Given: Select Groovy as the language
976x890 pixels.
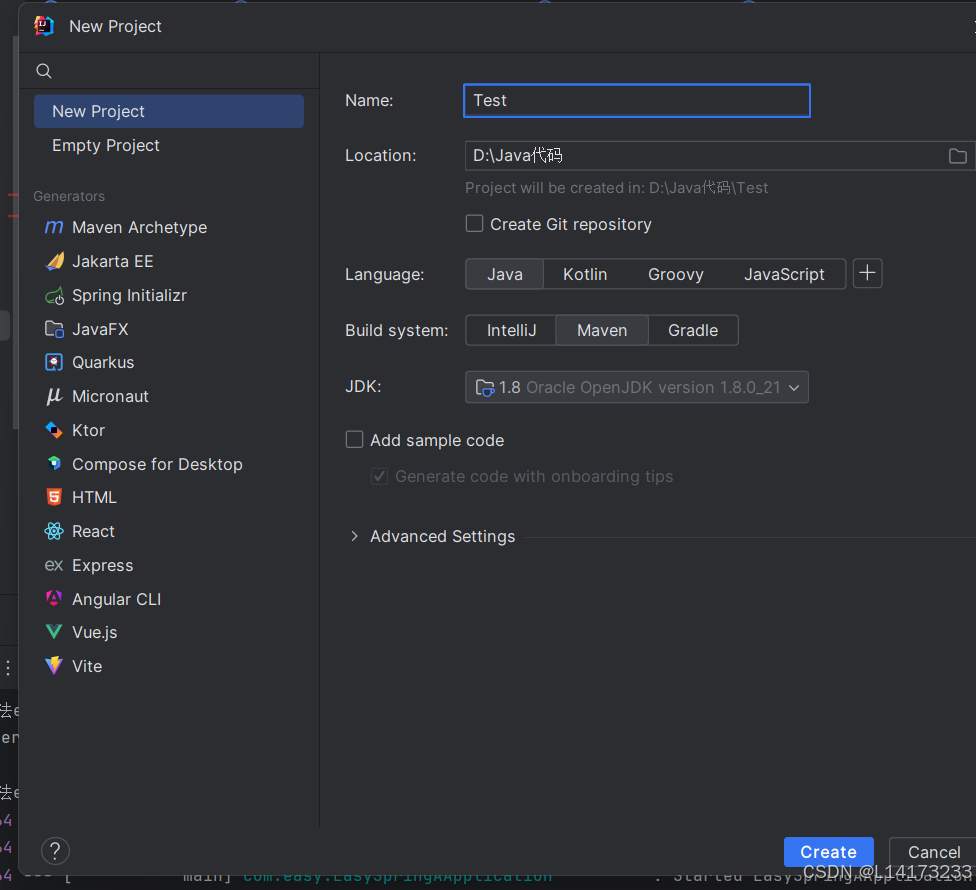Looking at the screenshot, I should click(675, 274).
